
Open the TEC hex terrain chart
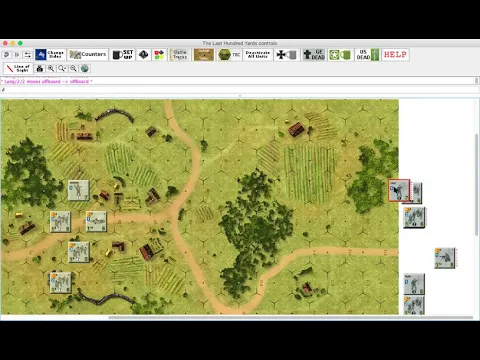(x=229, y=55)
